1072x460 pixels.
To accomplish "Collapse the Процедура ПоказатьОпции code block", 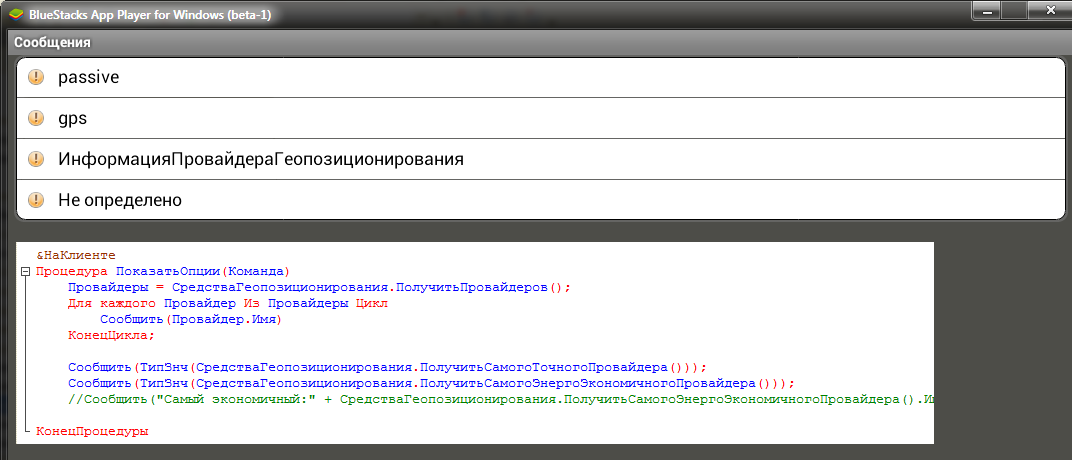I will 24,272.
